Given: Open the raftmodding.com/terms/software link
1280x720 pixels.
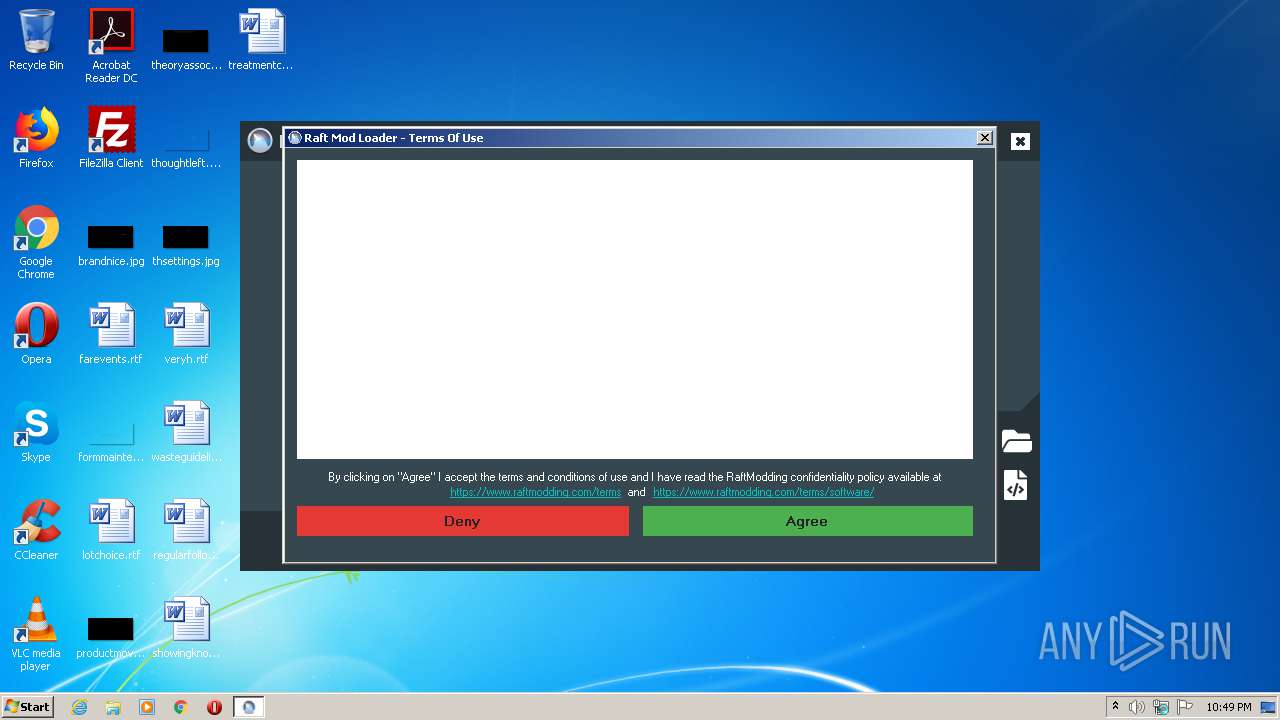Looking at the screenshot, I should (764, 492).
